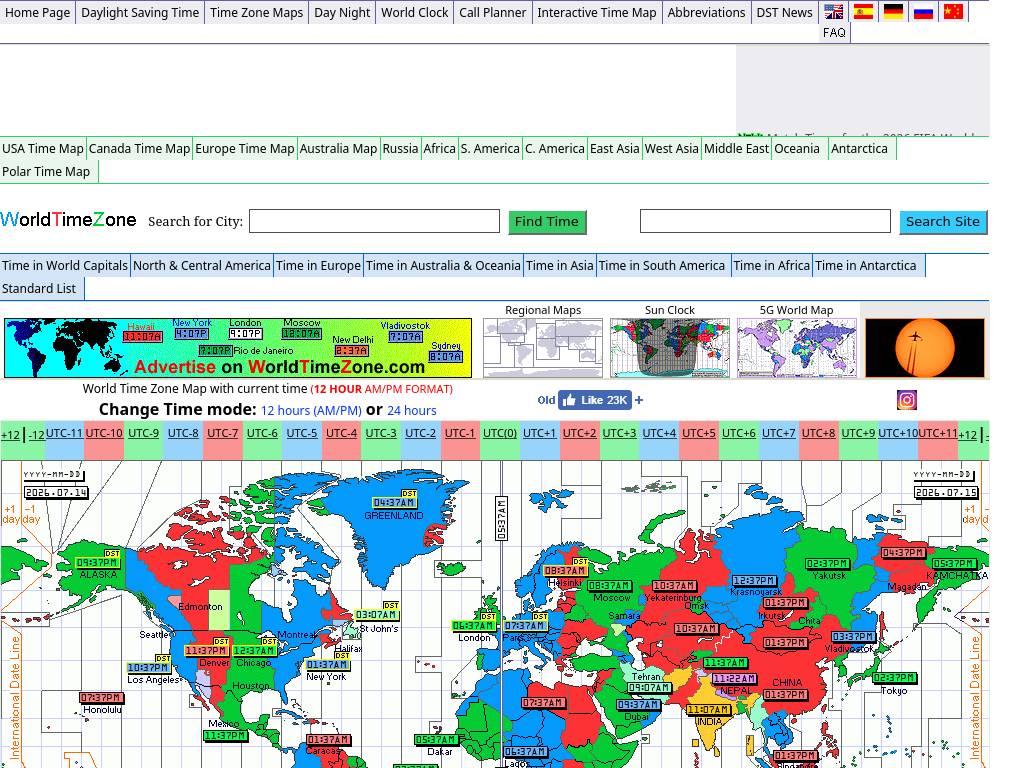Open Time in Europe link
The height and width of the screenshot is (768, 1024).
[x=318, y=266]
